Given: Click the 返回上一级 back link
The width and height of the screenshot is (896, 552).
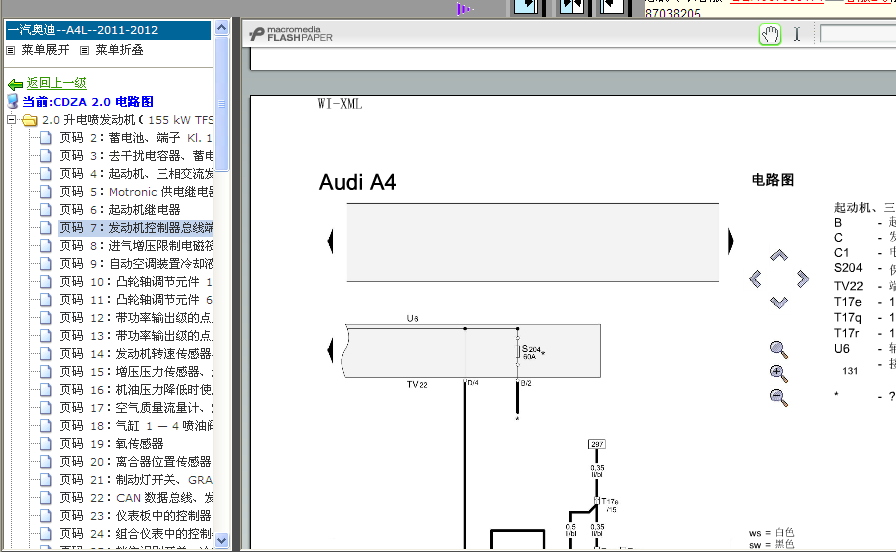Looking at the screenshot, I should [57, 83].
